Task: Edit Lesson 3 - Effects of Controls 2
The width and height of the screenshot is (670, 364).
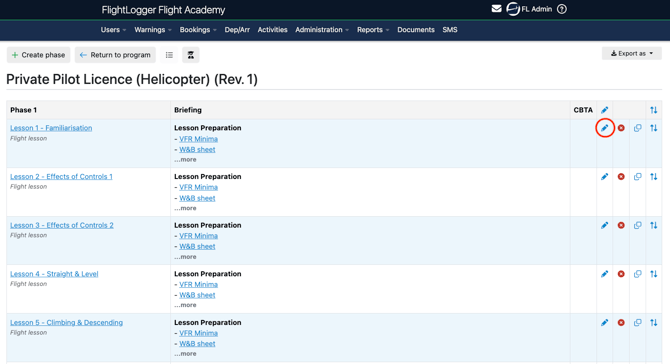Action: (605, 225)
